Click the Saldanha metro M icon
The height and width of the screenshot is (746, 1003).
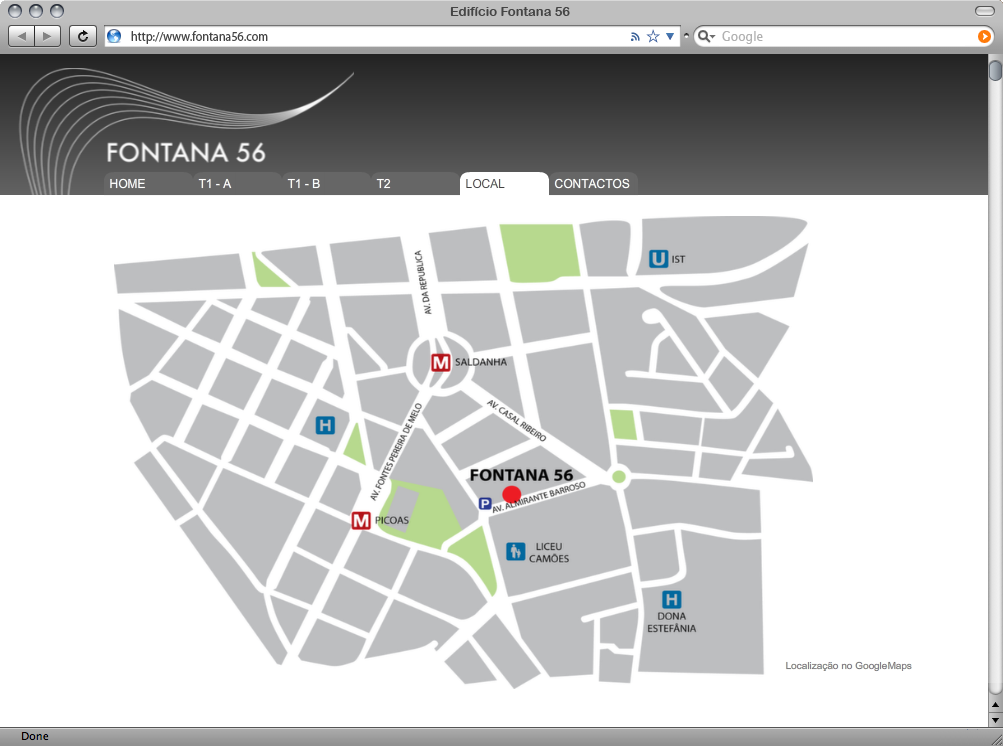[x=441, y=363]
